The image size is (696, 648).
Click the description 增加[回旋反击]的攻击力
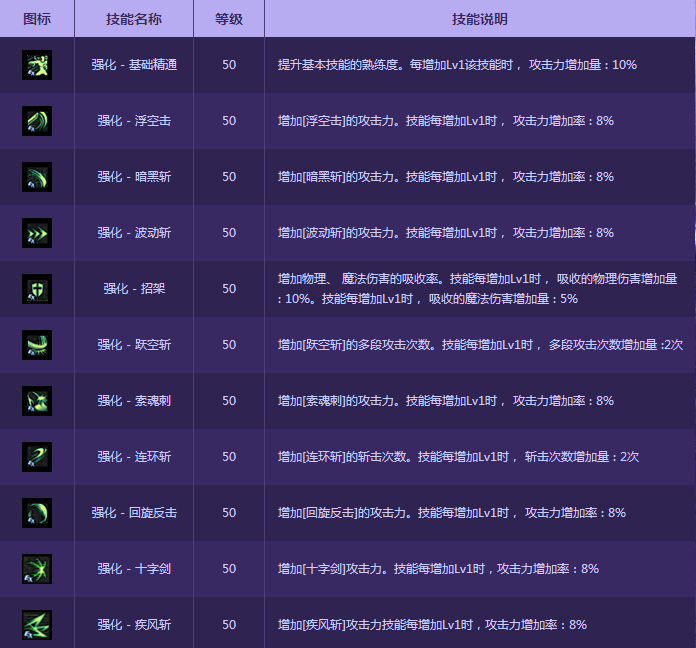(x=452, y=513)
